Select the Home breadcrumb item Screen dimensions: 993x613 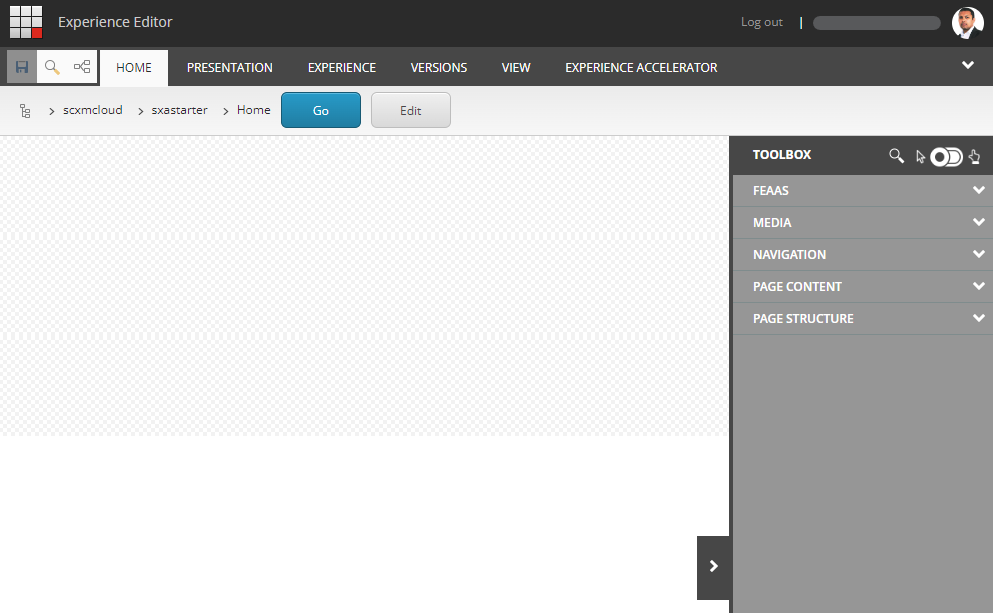tap(253, 110)
